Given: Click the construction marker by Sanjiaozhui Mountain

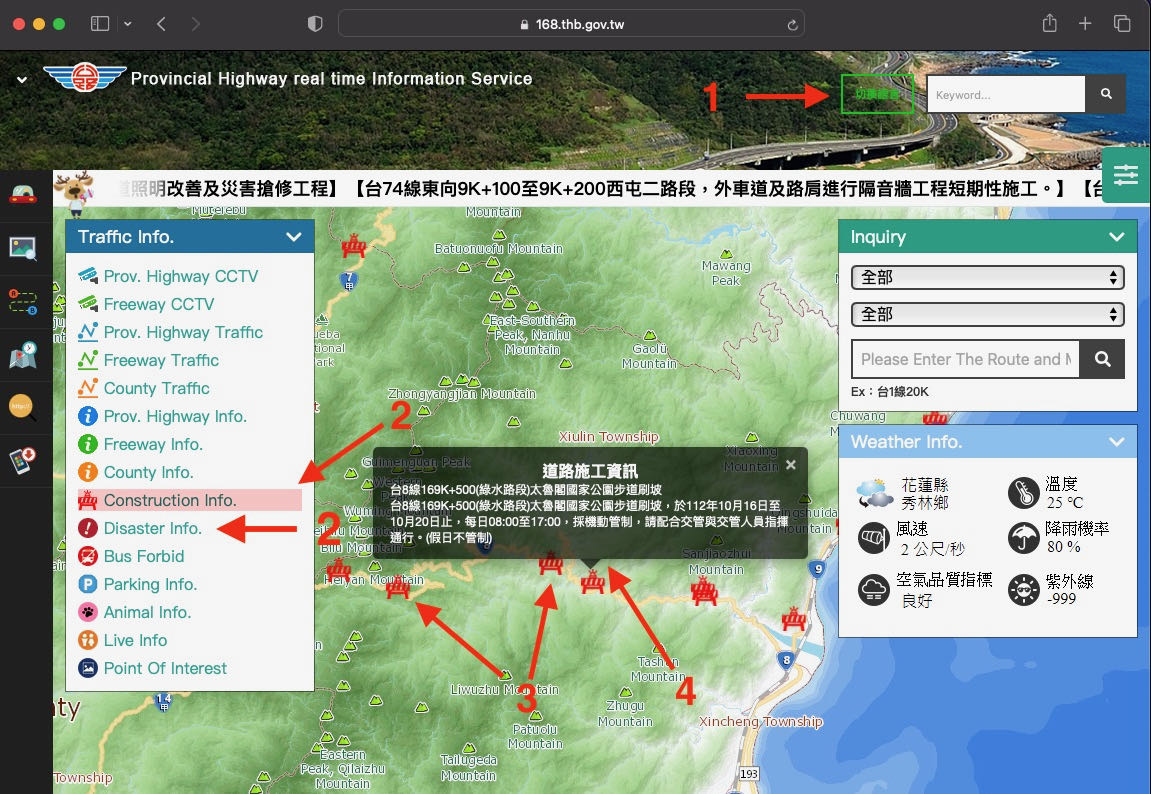Looking at the screenshot, I should tap(703, 591).
